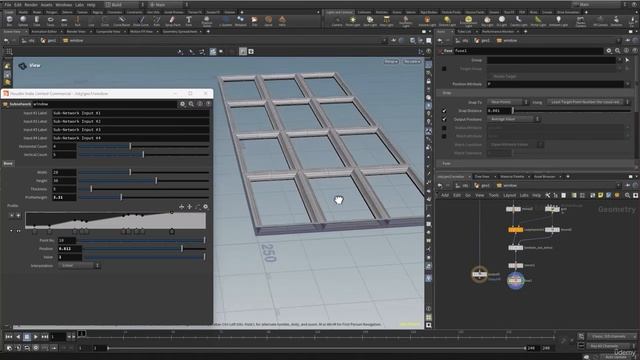This screenshot has width=640, height=360.
Task: Select the Curve Bezier shelf tool
Action: click(121, 20)
